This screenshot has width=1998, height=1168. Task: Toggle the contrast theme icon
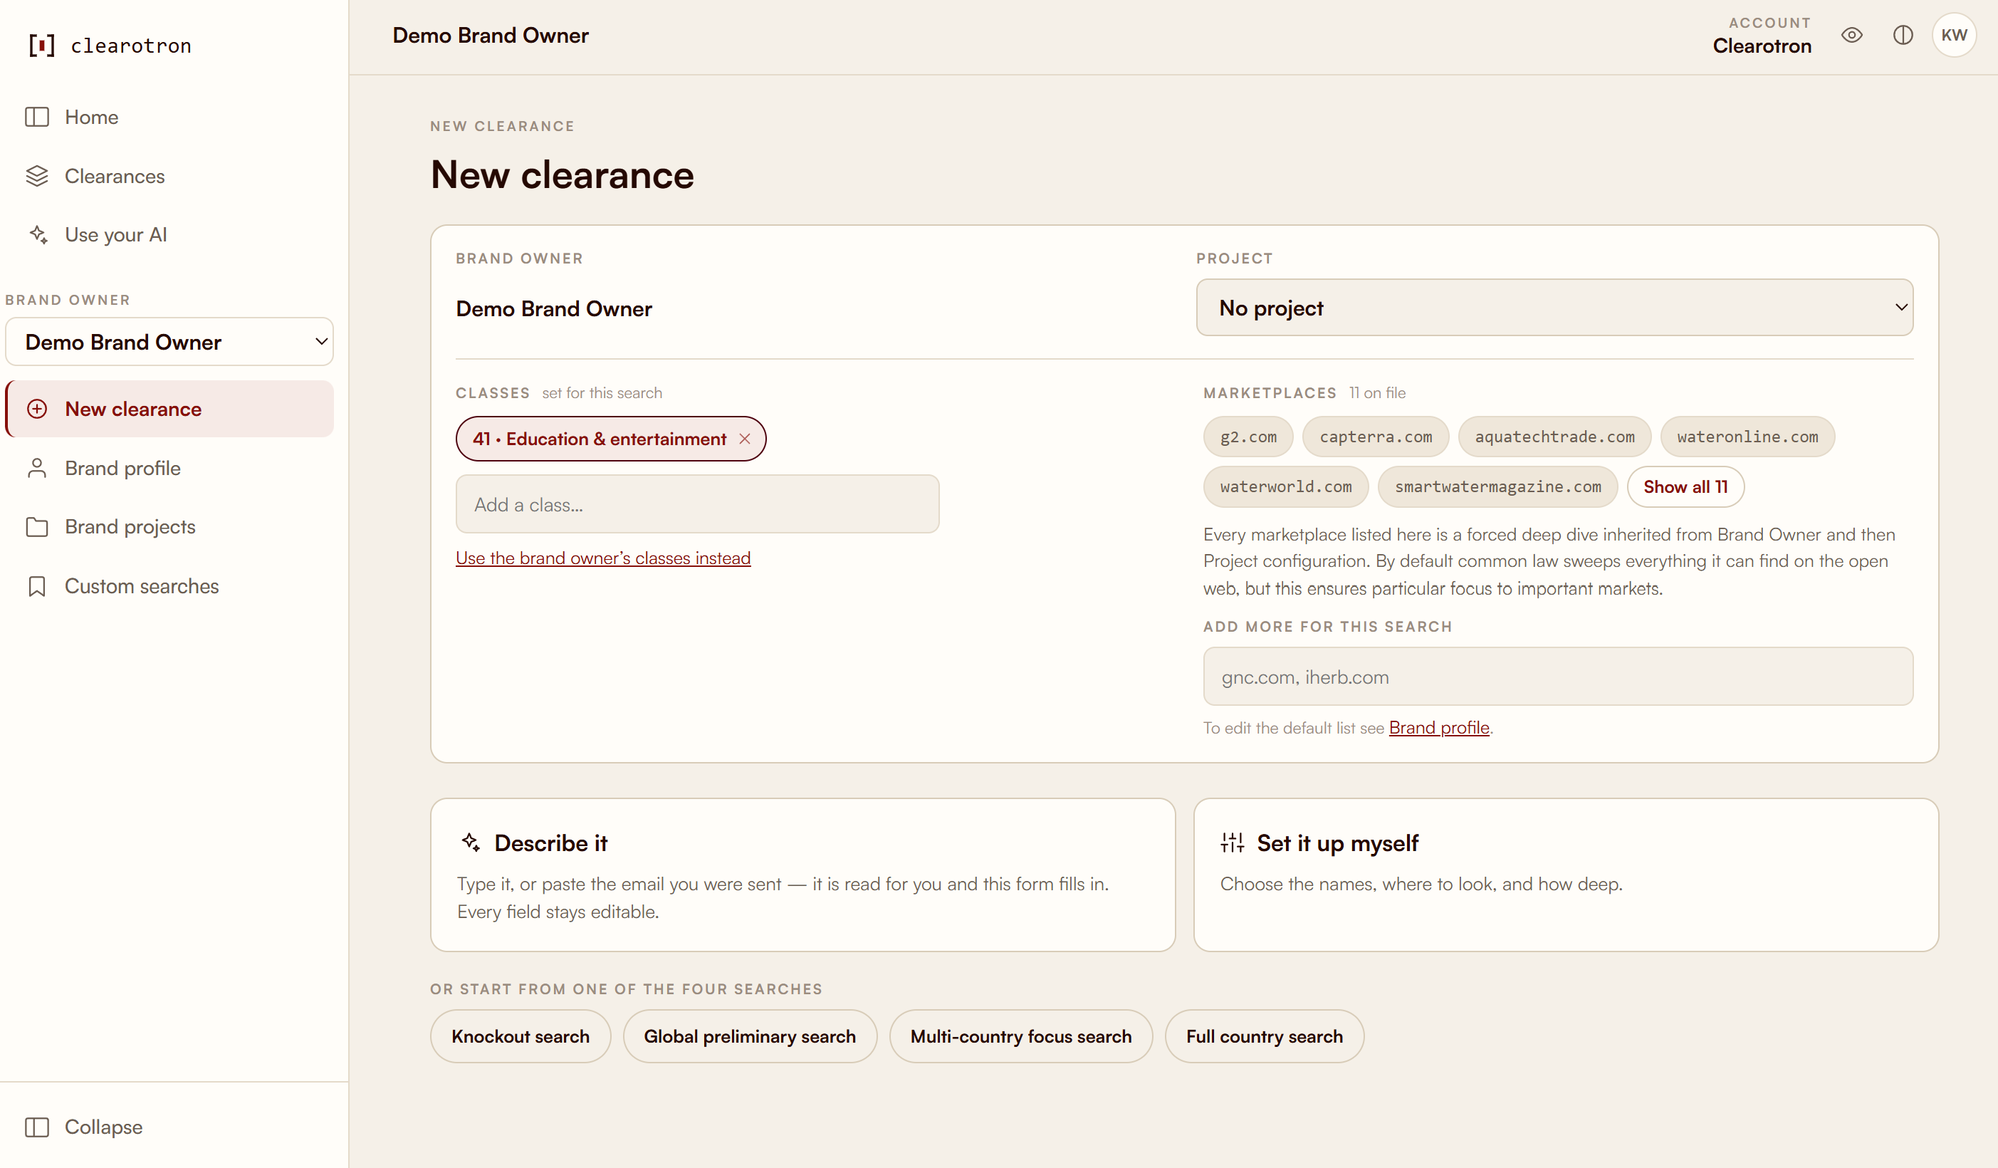click(1903, 35)
